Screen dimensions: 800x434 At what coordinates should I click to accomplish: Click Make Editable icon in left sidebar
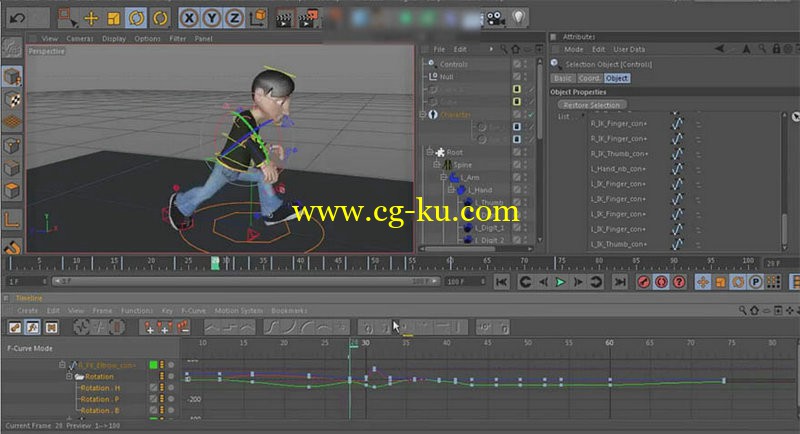click(12, 48)
